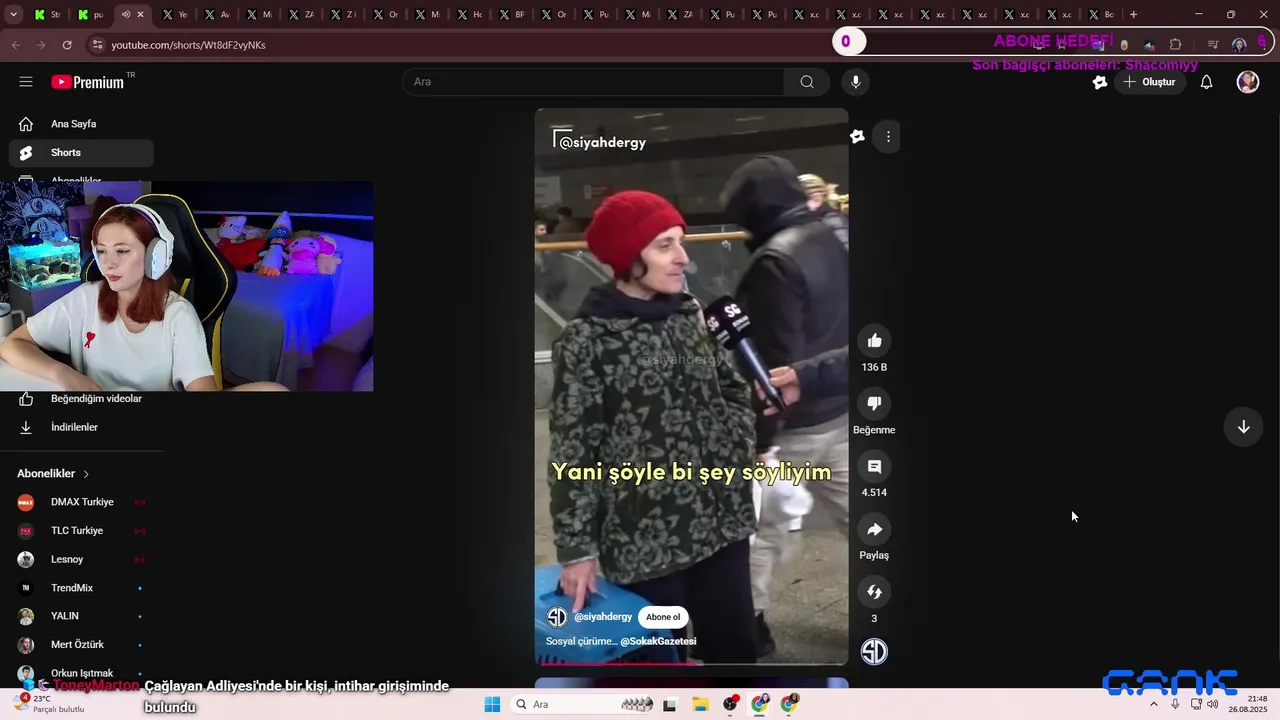This screenshot has width=1280, height=720.
Task: Open the taskbar clock showing 21:48
Action: [1248, 704]
